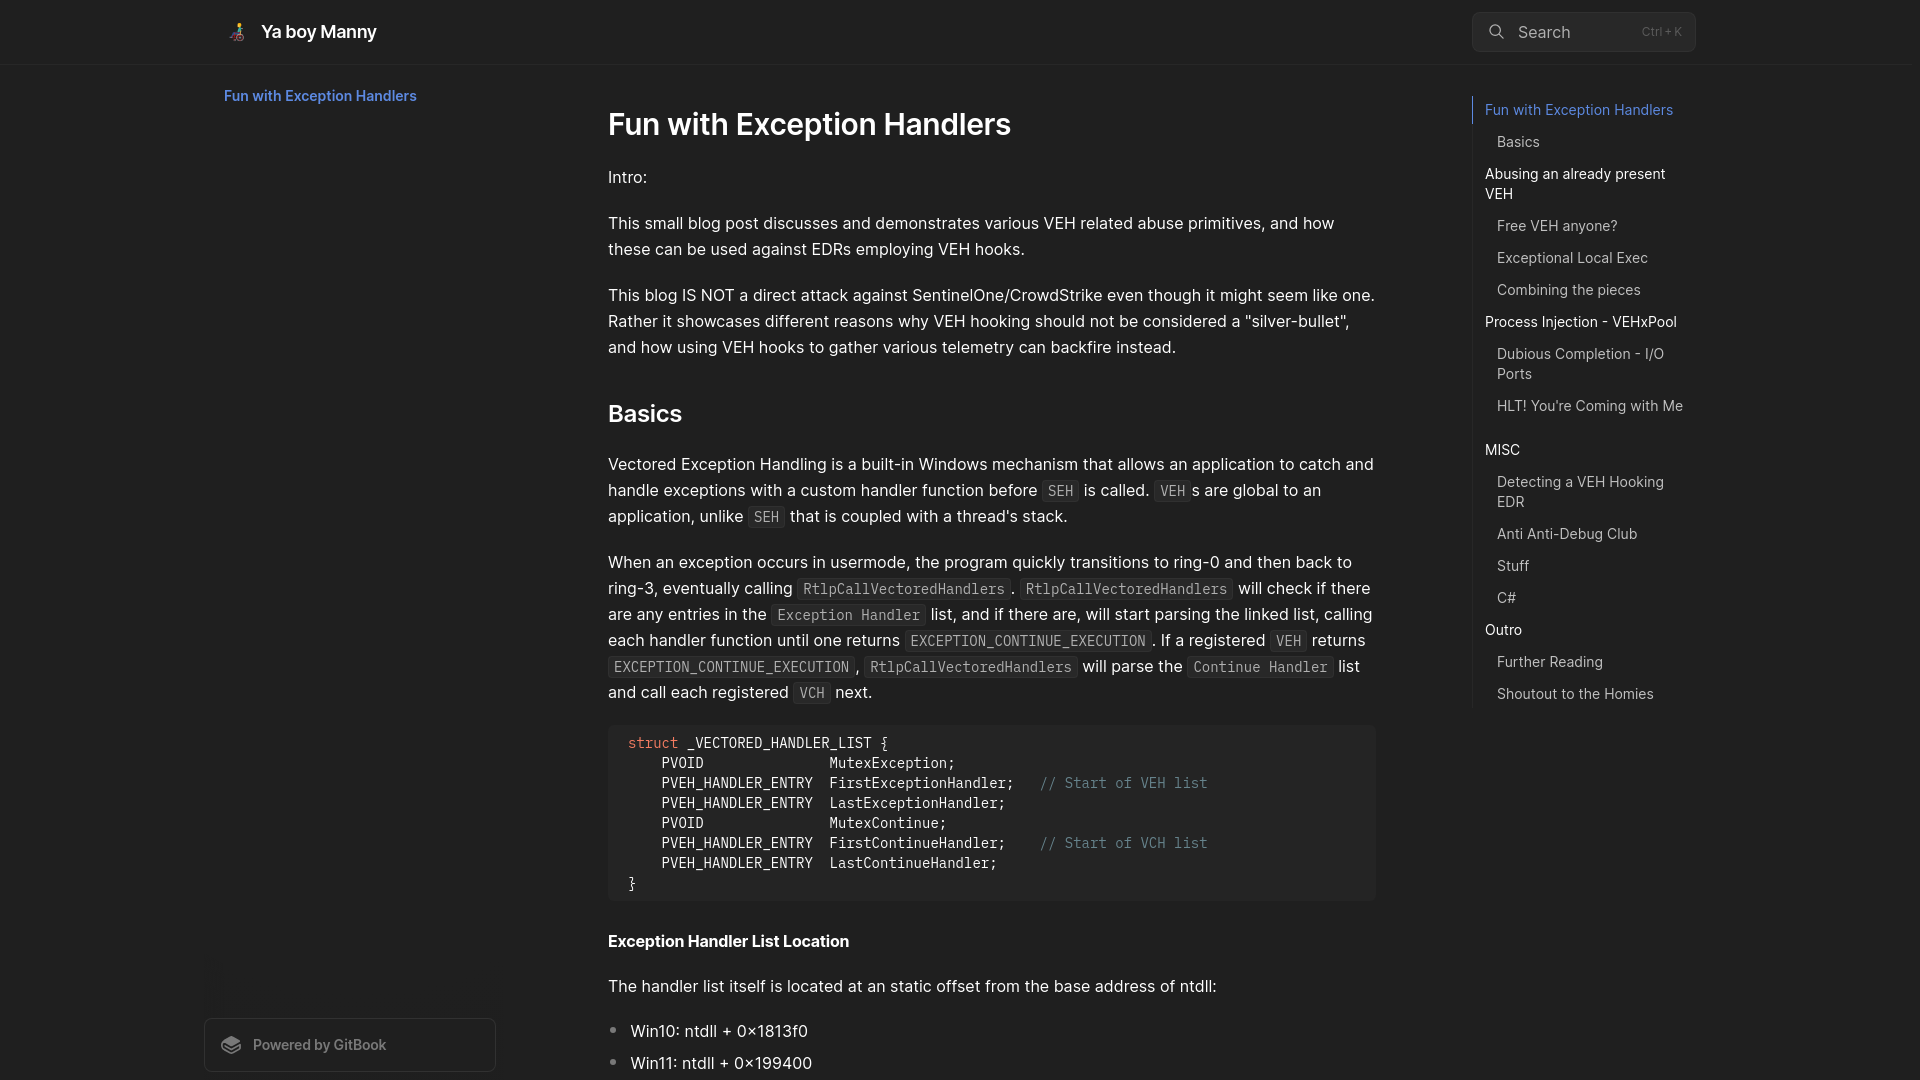Navigate to Detecting a VEH Hooking EDR section
This screenshot has width=1920, height=1080.
1580,492
